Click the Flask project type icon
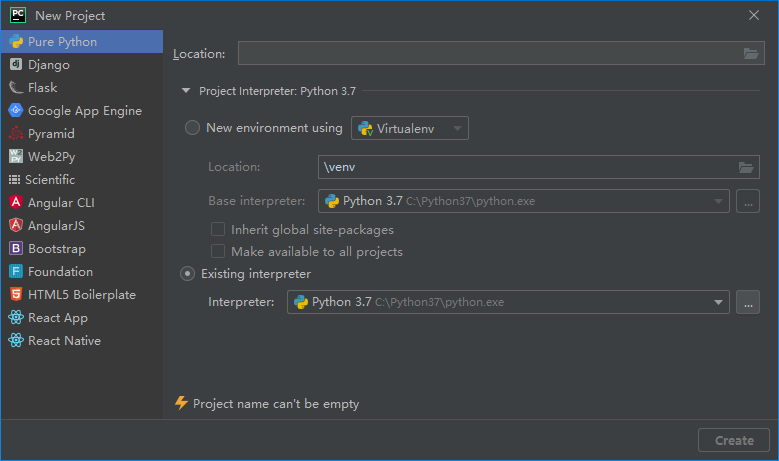 pos(16,88)
